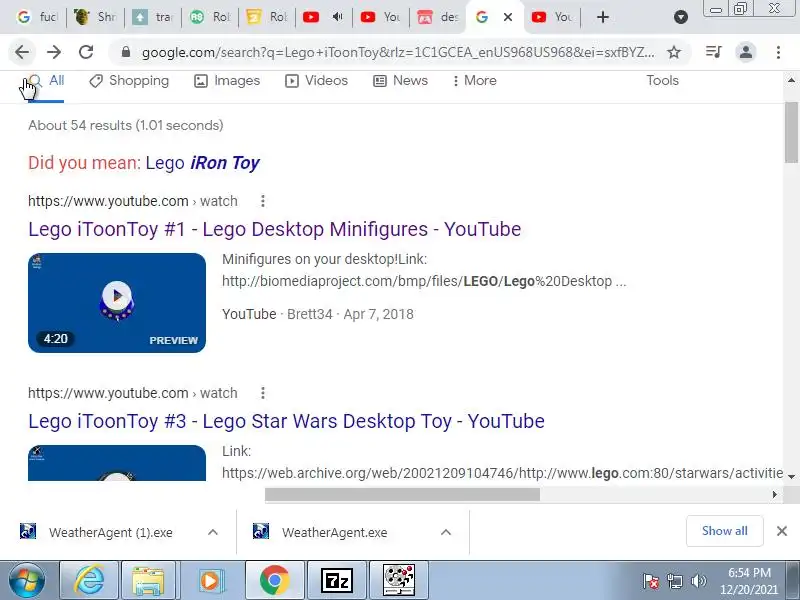The height and width of the screenshot is (600, 800).
Task: Open the media control icon in toolbar
Action: [x=713, y=52]
